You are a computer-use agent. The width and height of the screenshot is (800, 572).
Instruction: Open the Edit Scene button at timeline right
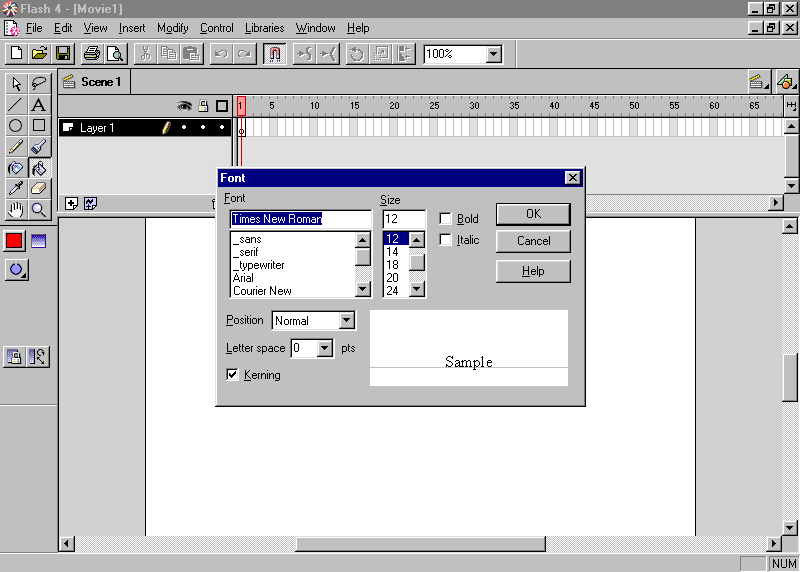click(759, 82)
